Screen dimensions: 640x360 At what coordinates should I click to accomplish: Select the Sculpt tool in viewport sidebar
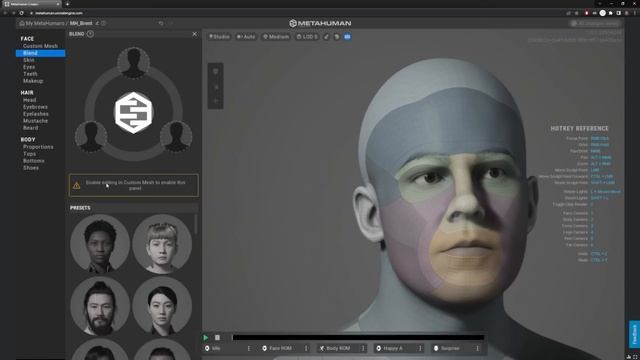click(216, 101)
